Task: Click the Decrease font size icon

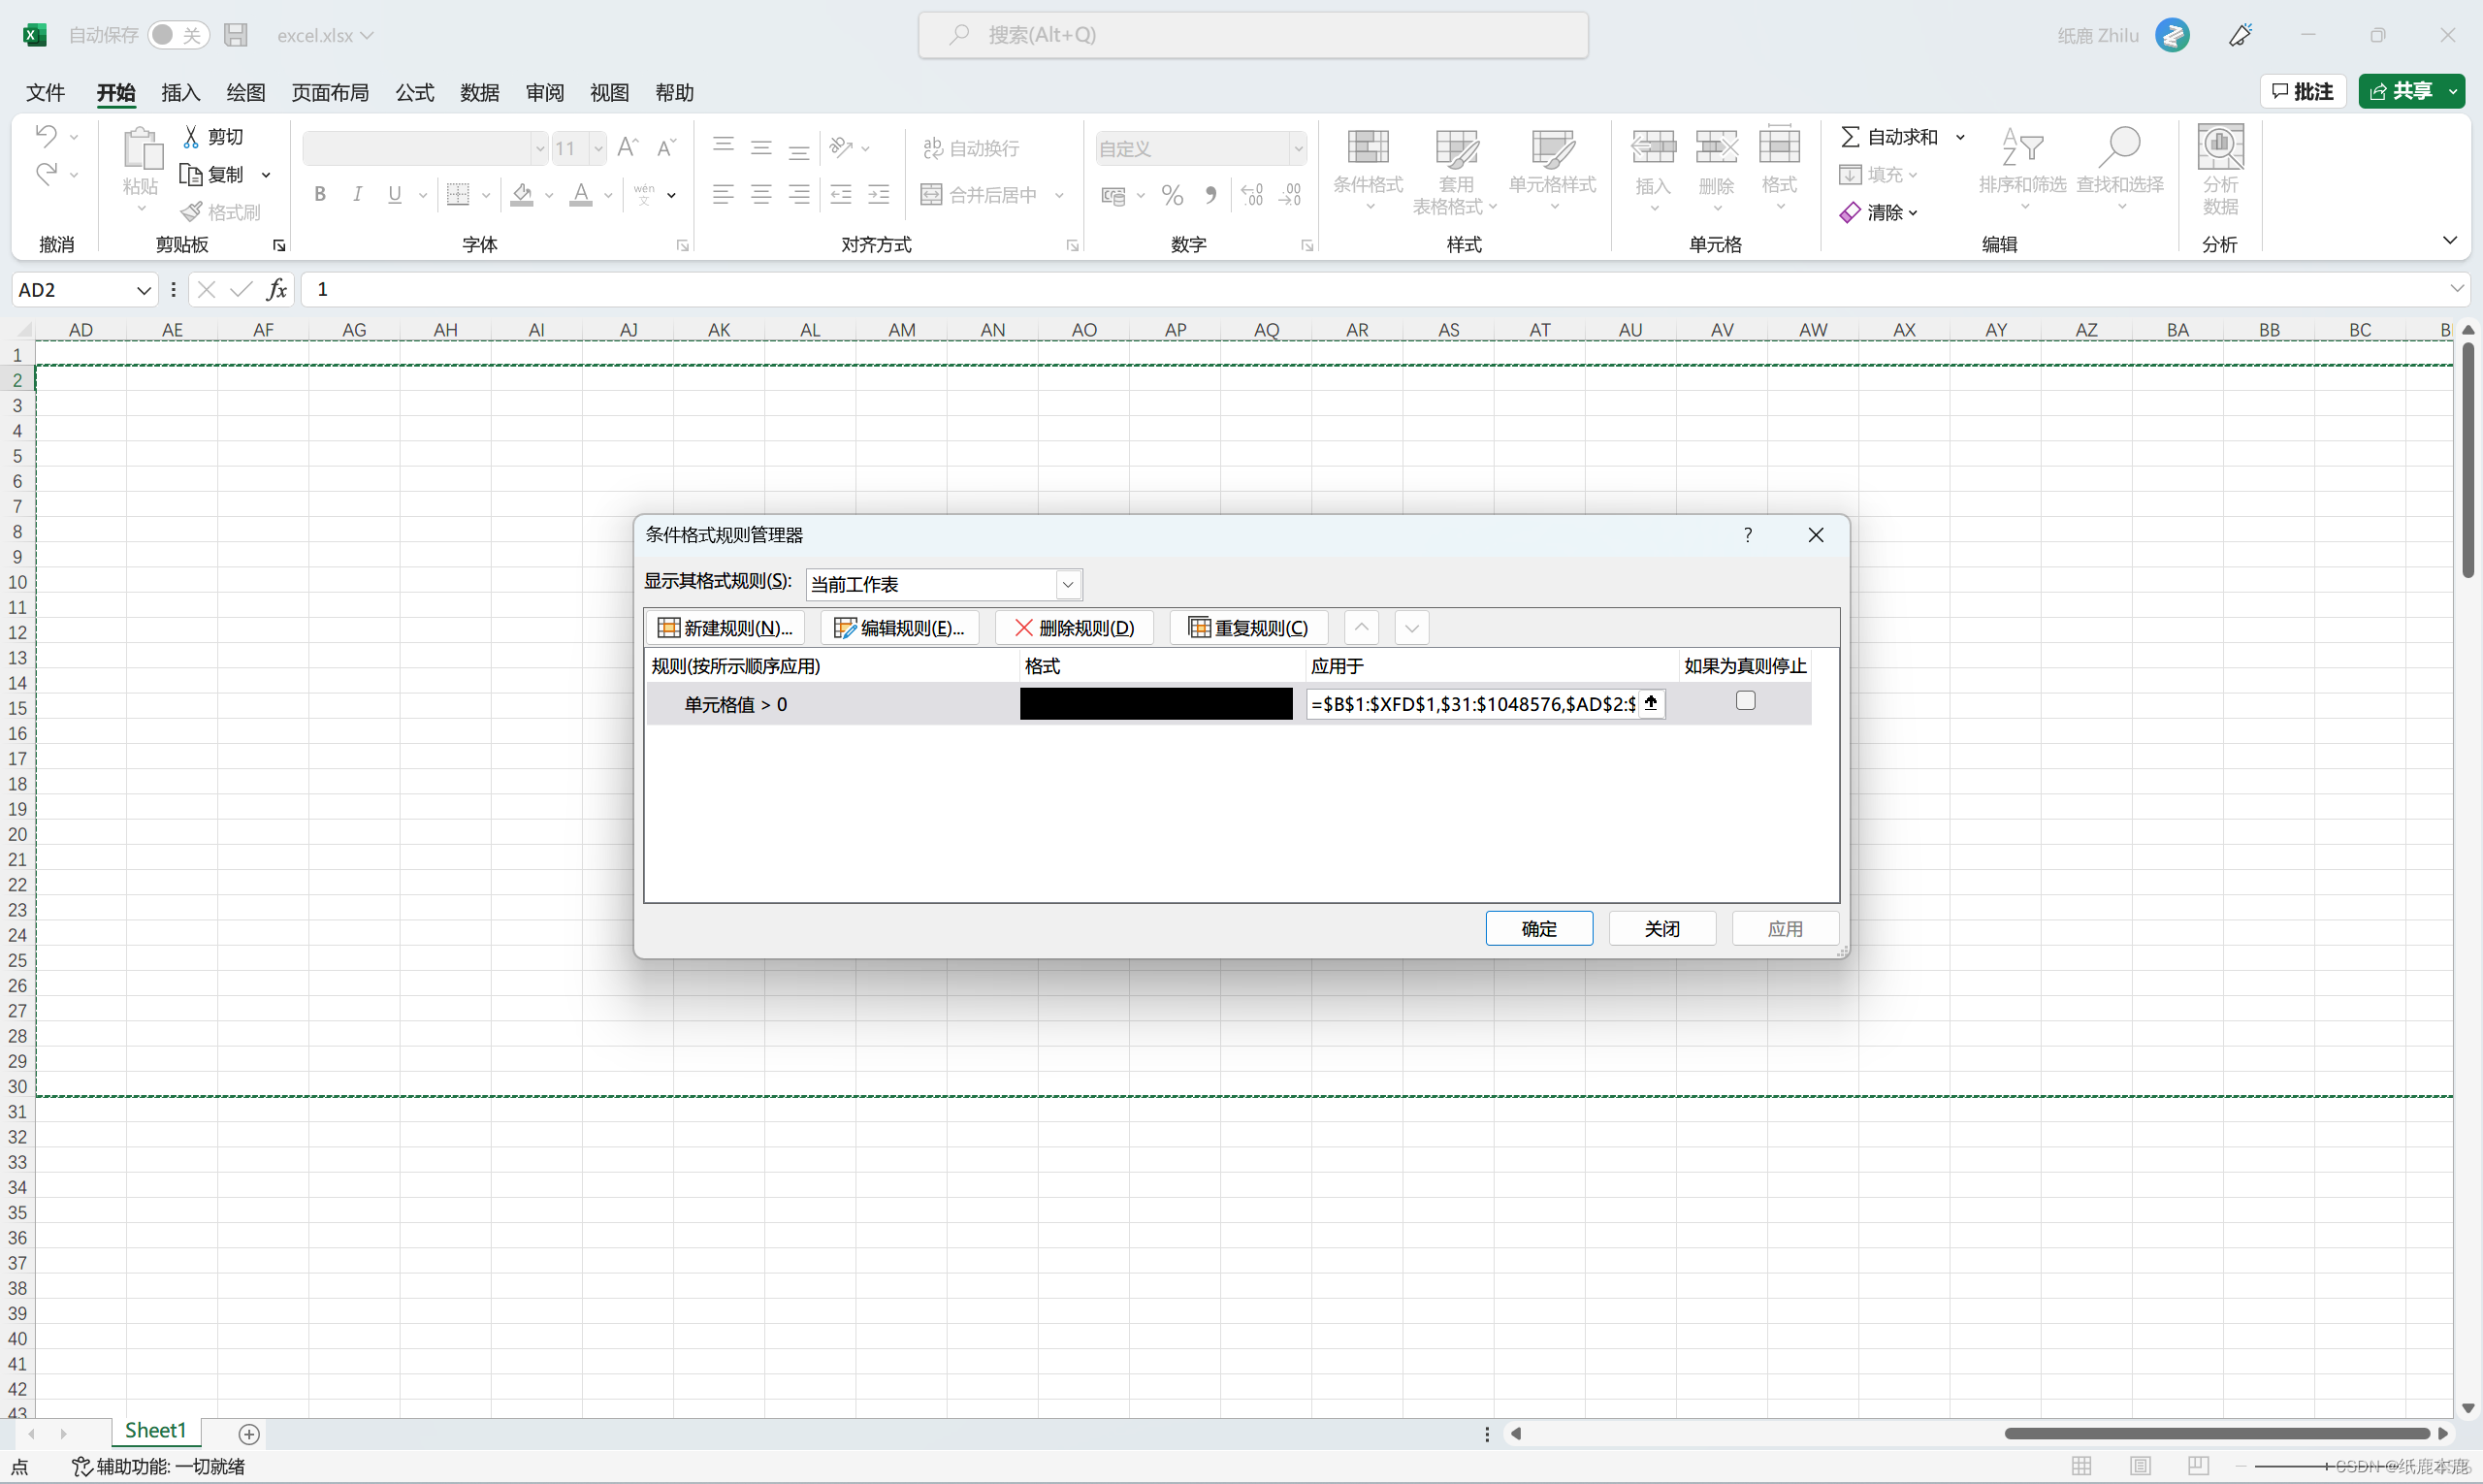Action: 666,148
